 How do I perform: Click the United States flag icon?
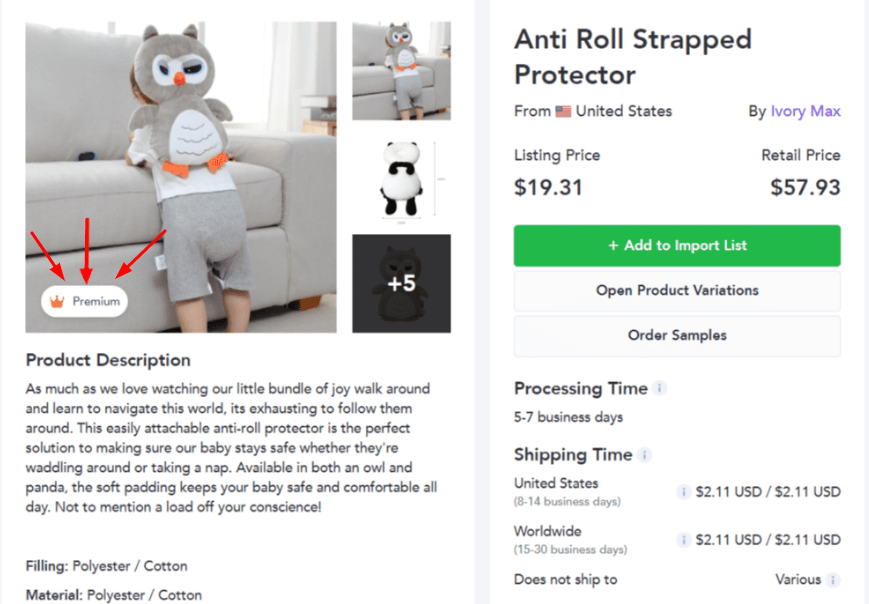(563, 111)
